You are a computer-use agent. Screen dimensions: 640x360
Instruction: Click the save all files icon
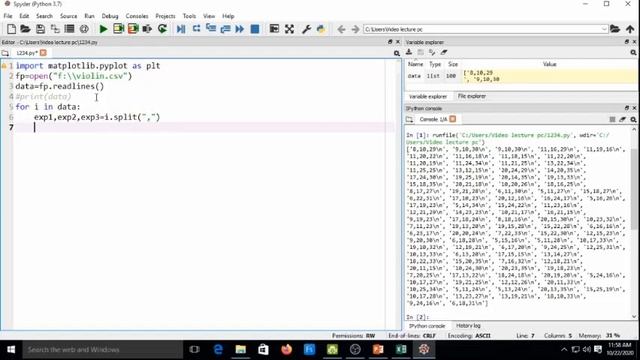point(55,29)
